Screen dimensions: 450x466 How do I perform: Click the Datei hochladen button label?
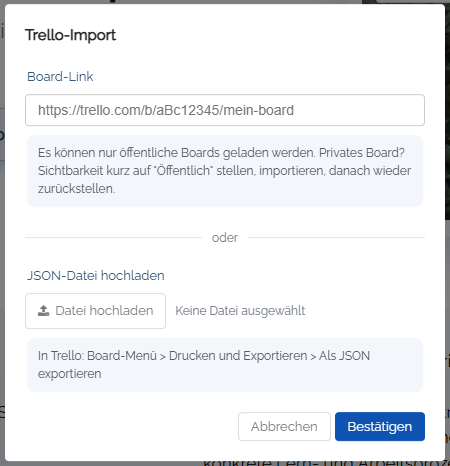[x=104, y=311]
